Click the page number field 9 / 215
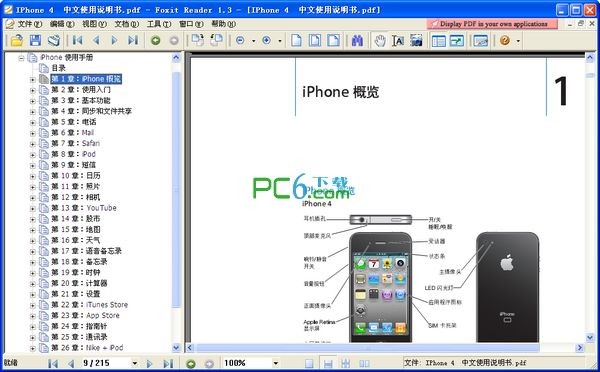Screen dimensions: 600x372 click(106, 363)
